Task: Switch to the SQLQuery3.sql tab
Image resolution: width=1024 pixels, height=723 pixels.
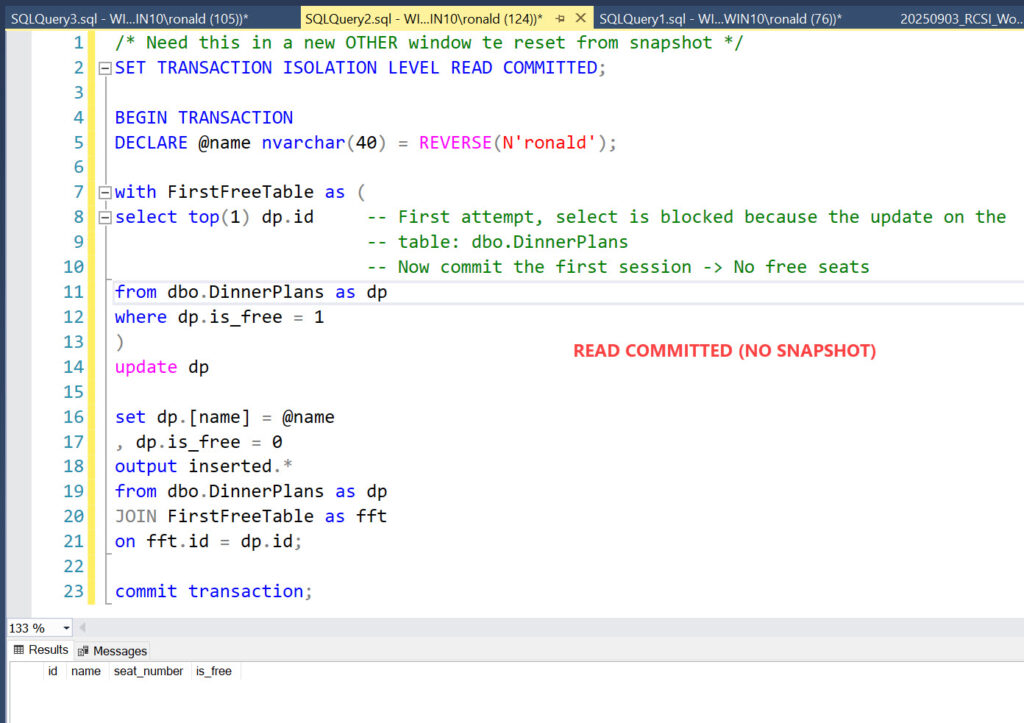Action: [130, 18]
